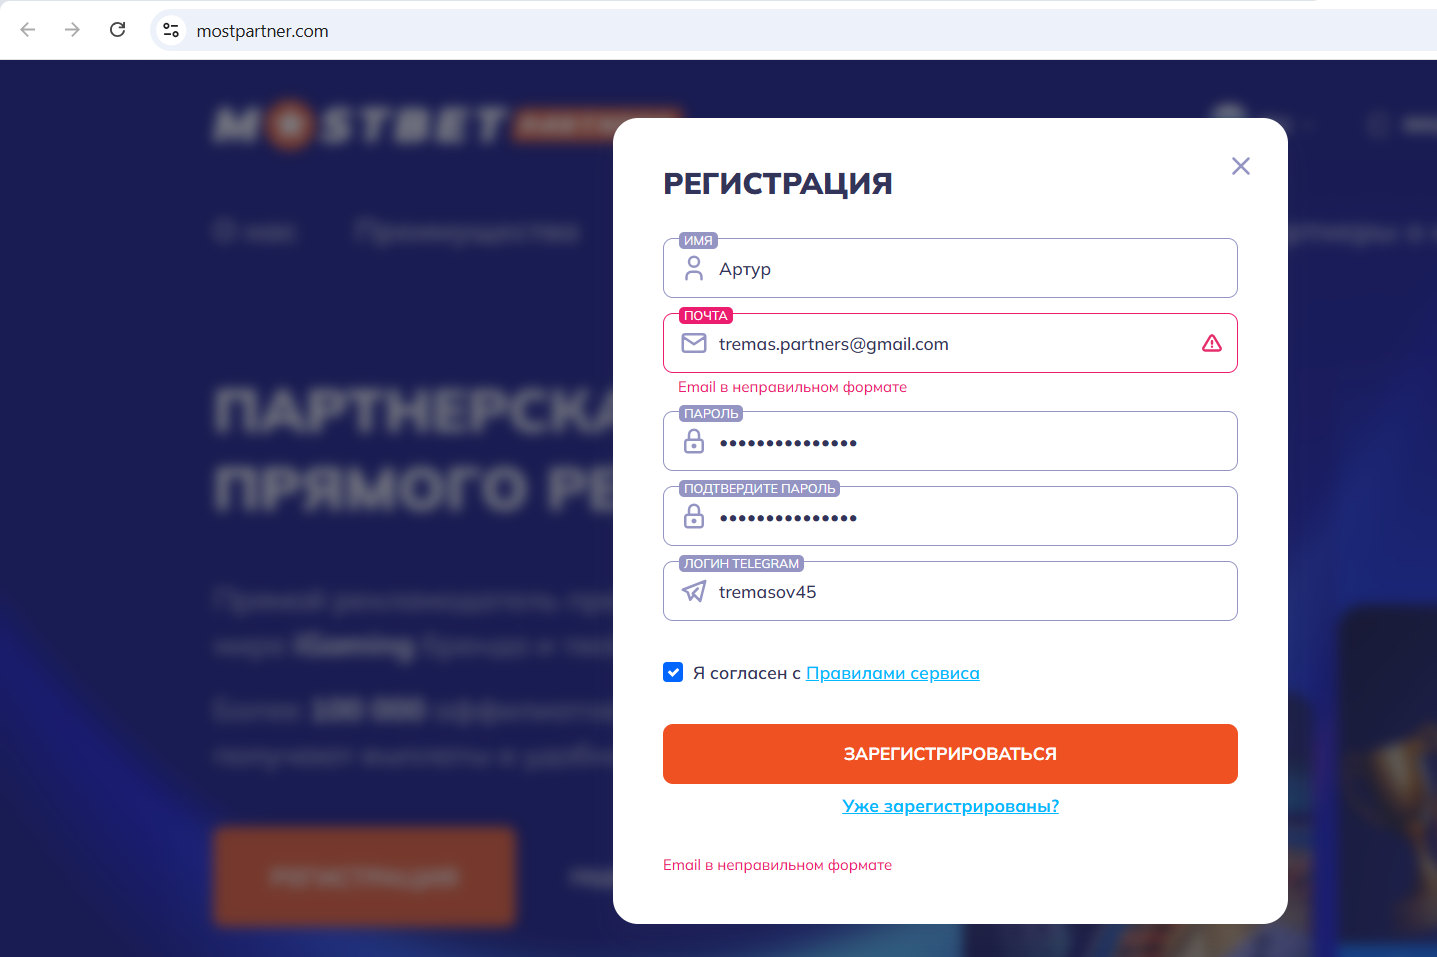Click the envelope icon in email field
The image size is (1437, 957).
(693, 343)
